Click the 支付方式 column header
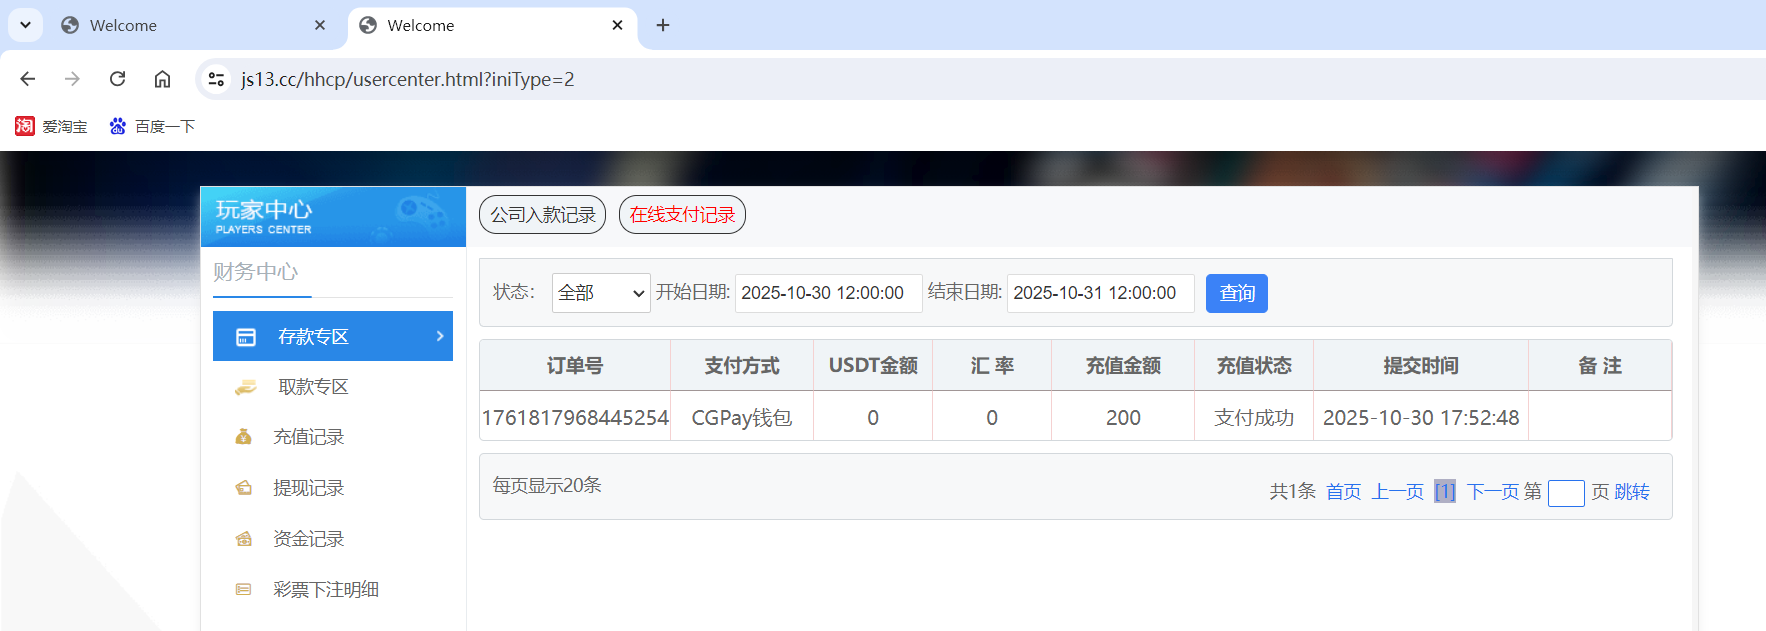The height and width of the screenshot is (631, 1766). pos(742,366)
